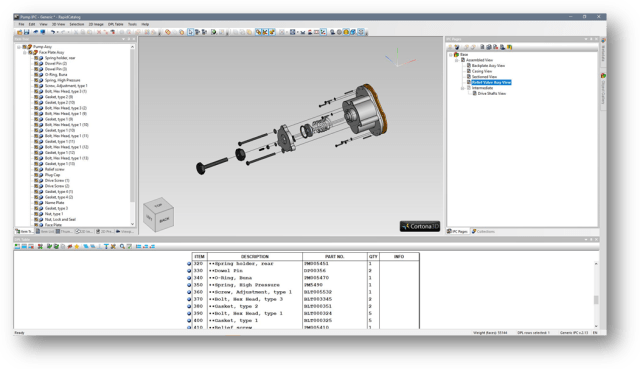Open the DPL Table panel dropdown arrow
Screen dimensions: 640x369
point(586,240)
